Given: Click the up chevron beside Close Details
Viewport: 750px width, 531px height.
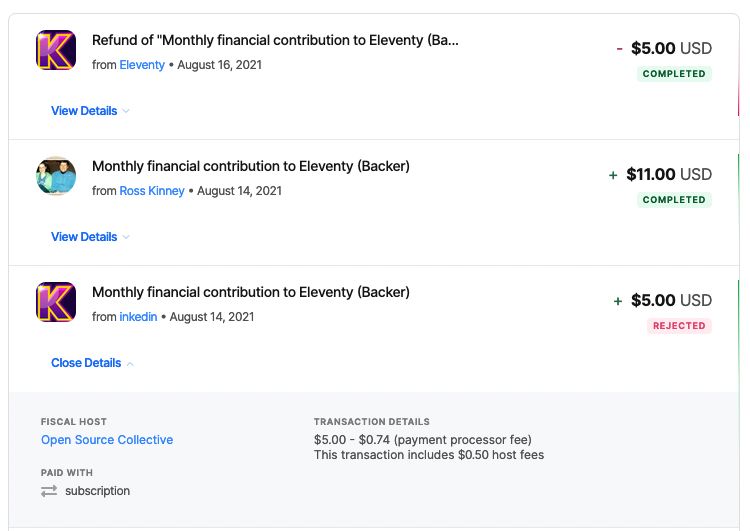Looking at the screenshot, I should click(x=130, y=364).
